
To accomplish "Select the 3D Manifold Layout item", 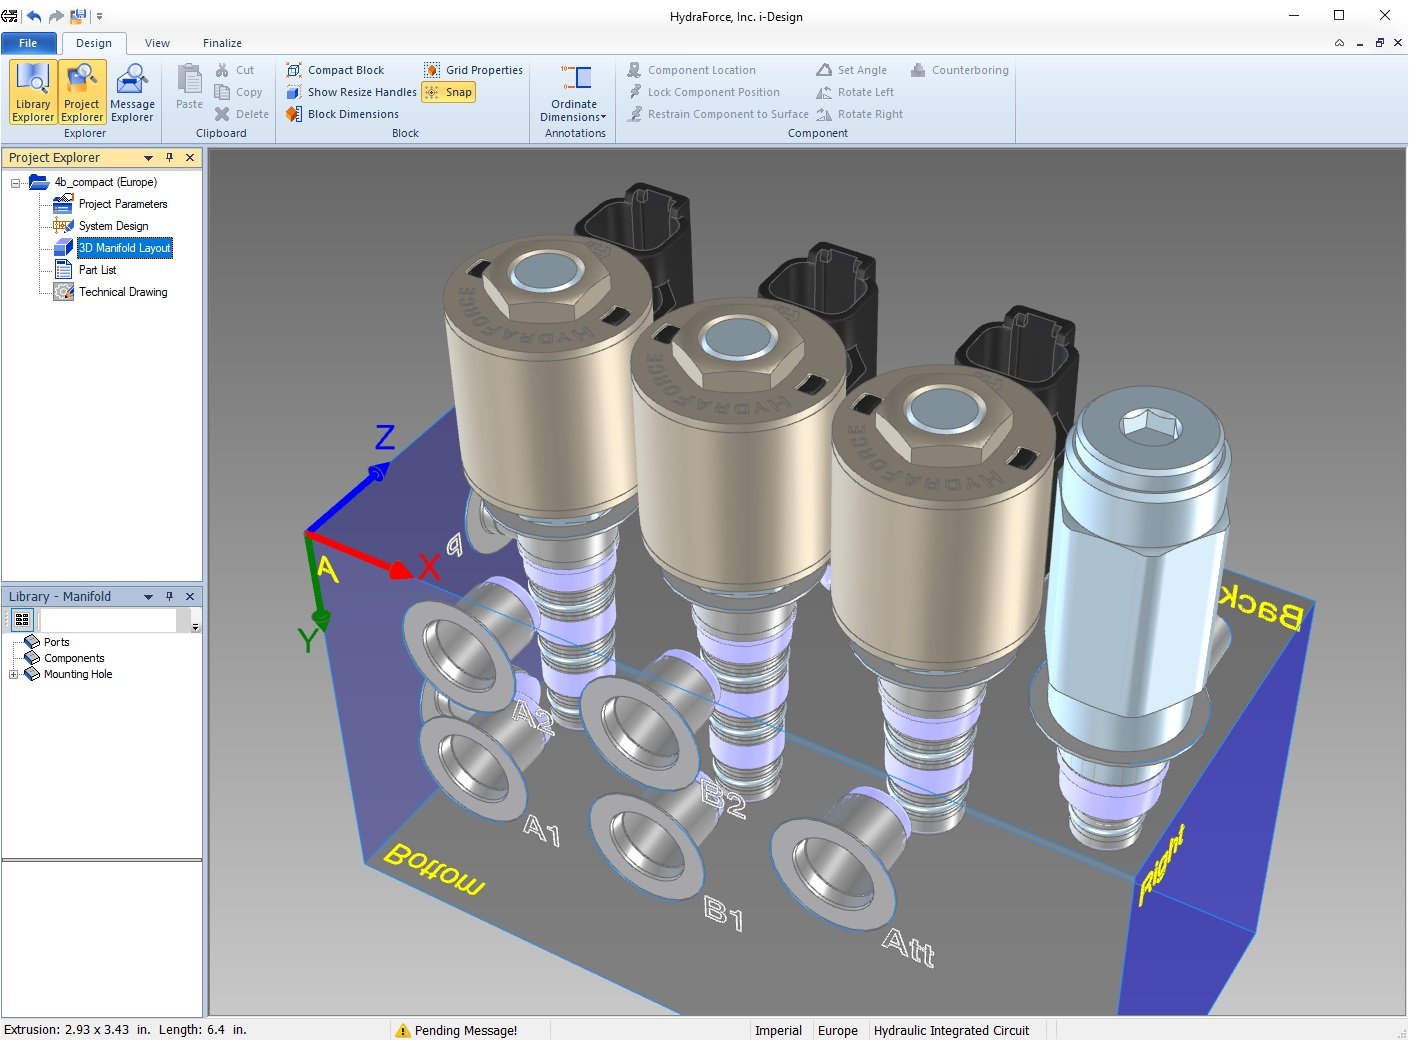I will (125, 248).
